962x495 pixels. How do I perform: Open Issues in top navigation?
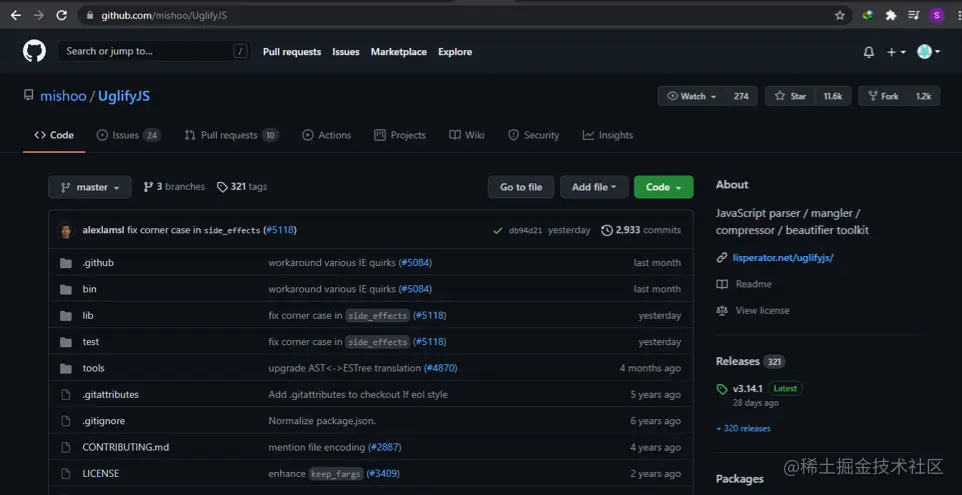click(x=346, y=52)
